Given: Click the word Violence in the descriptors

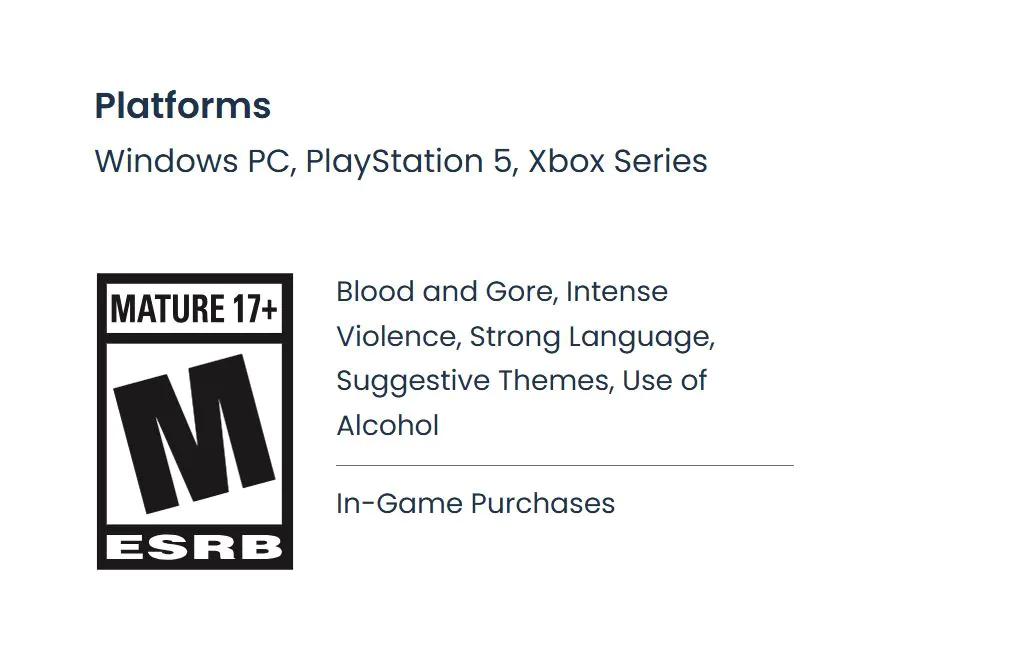Looking at the screenshot, I should tap(397, 337).
